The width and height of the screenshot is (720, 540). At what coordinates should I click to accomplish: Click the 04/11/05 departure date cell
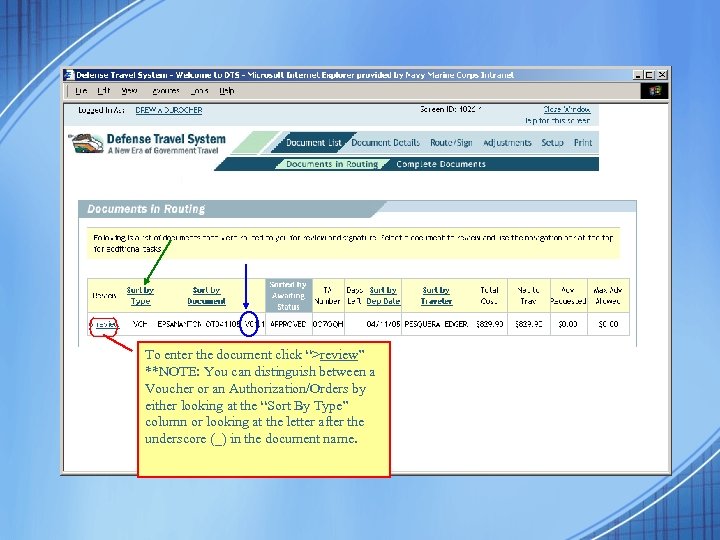383,324
